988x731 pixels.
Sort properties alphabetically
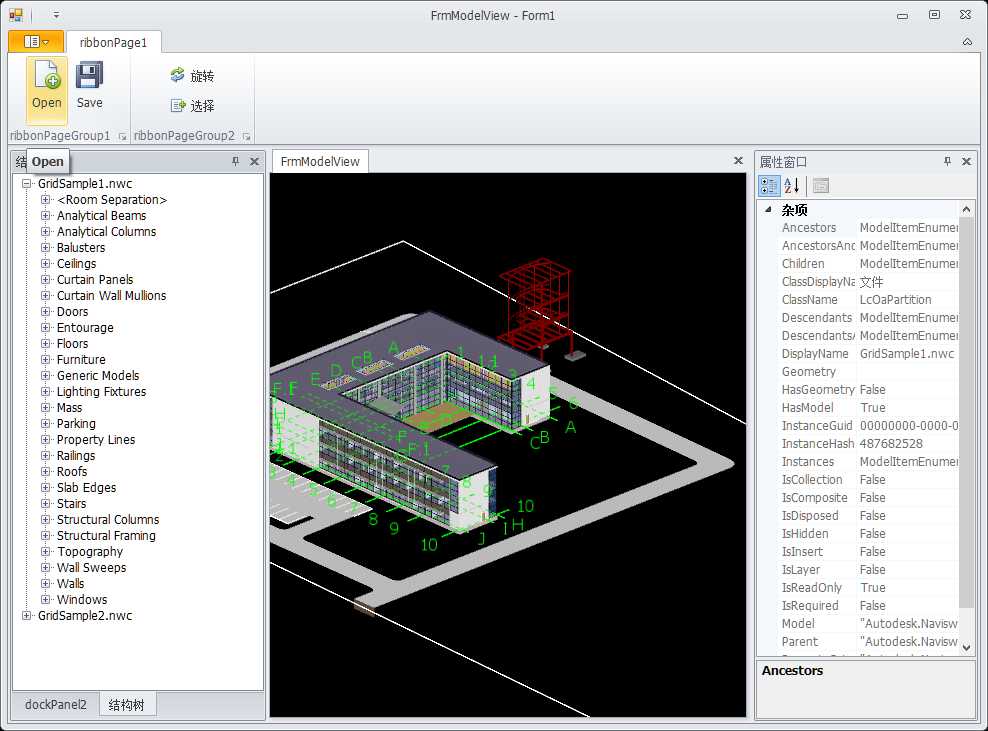(791, 185)
